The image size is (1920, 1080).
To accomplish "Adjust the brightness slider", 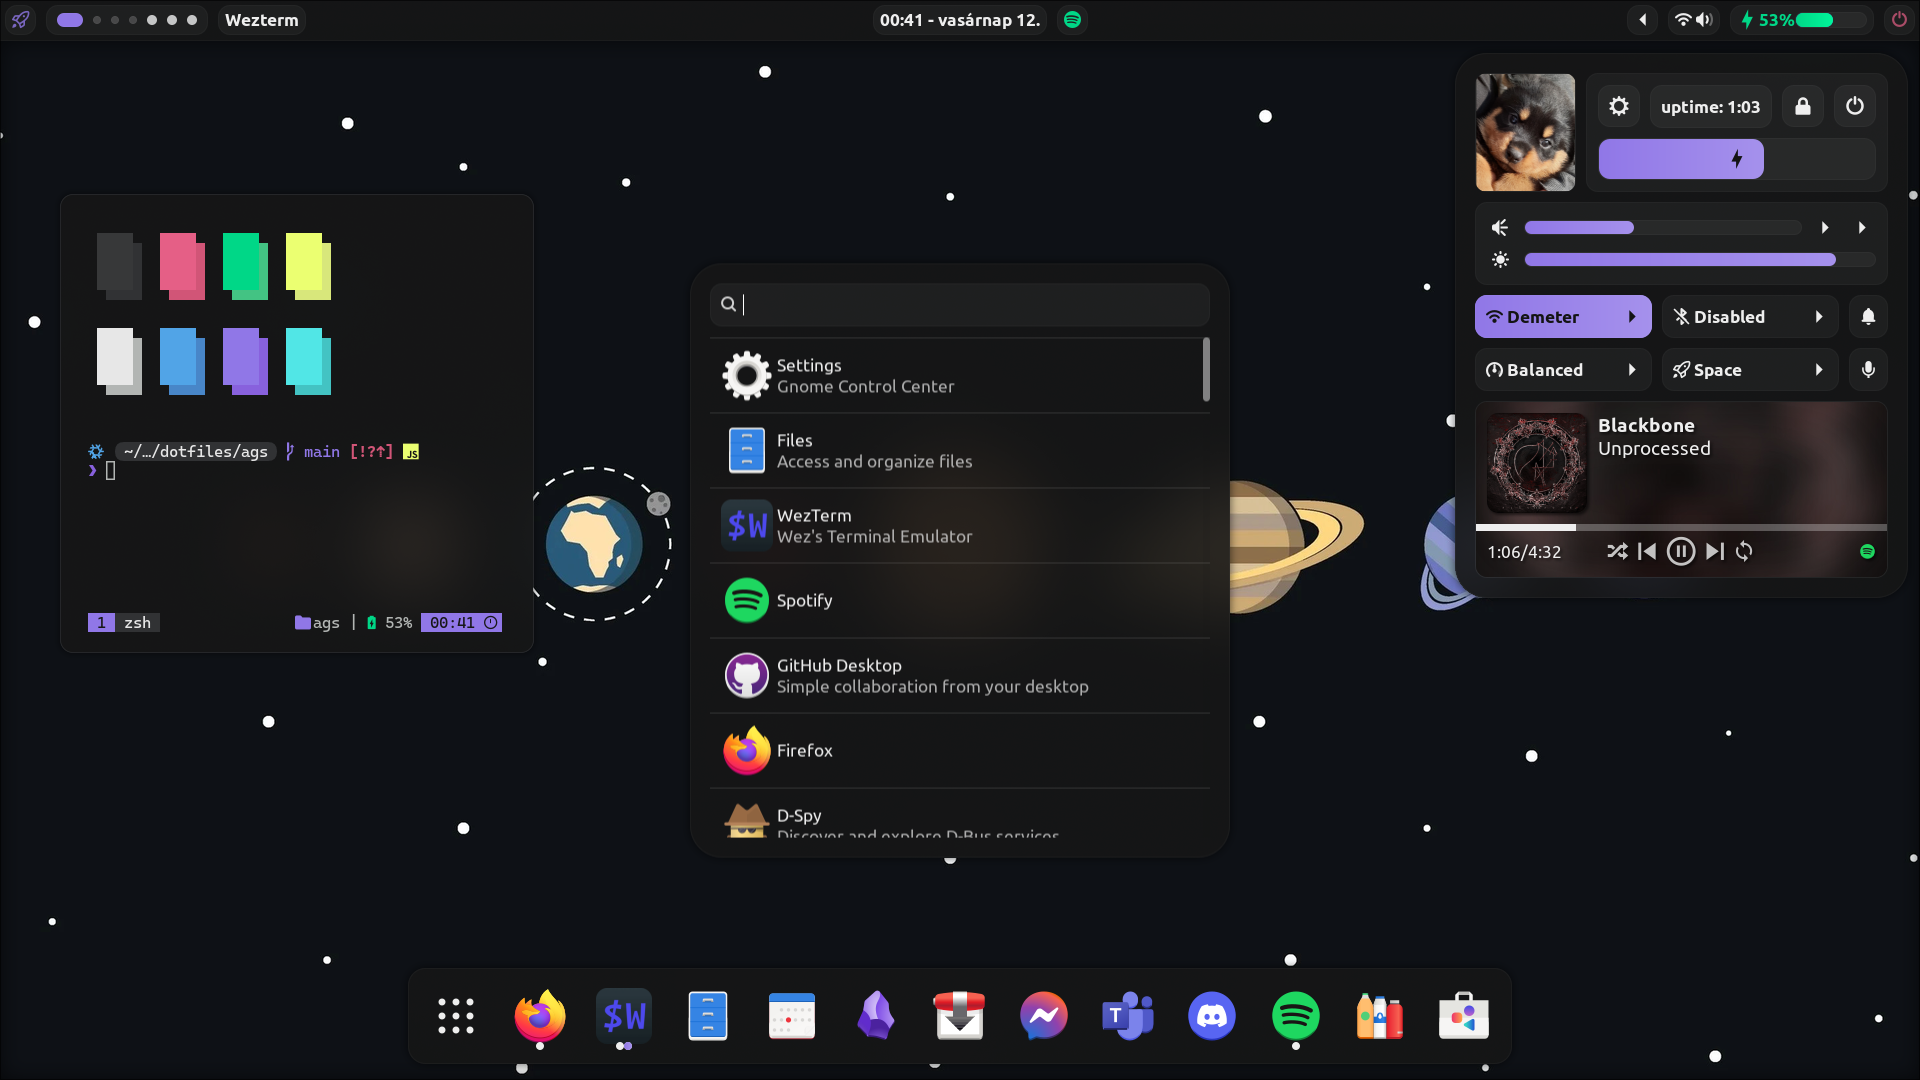I will [1698, 260].
